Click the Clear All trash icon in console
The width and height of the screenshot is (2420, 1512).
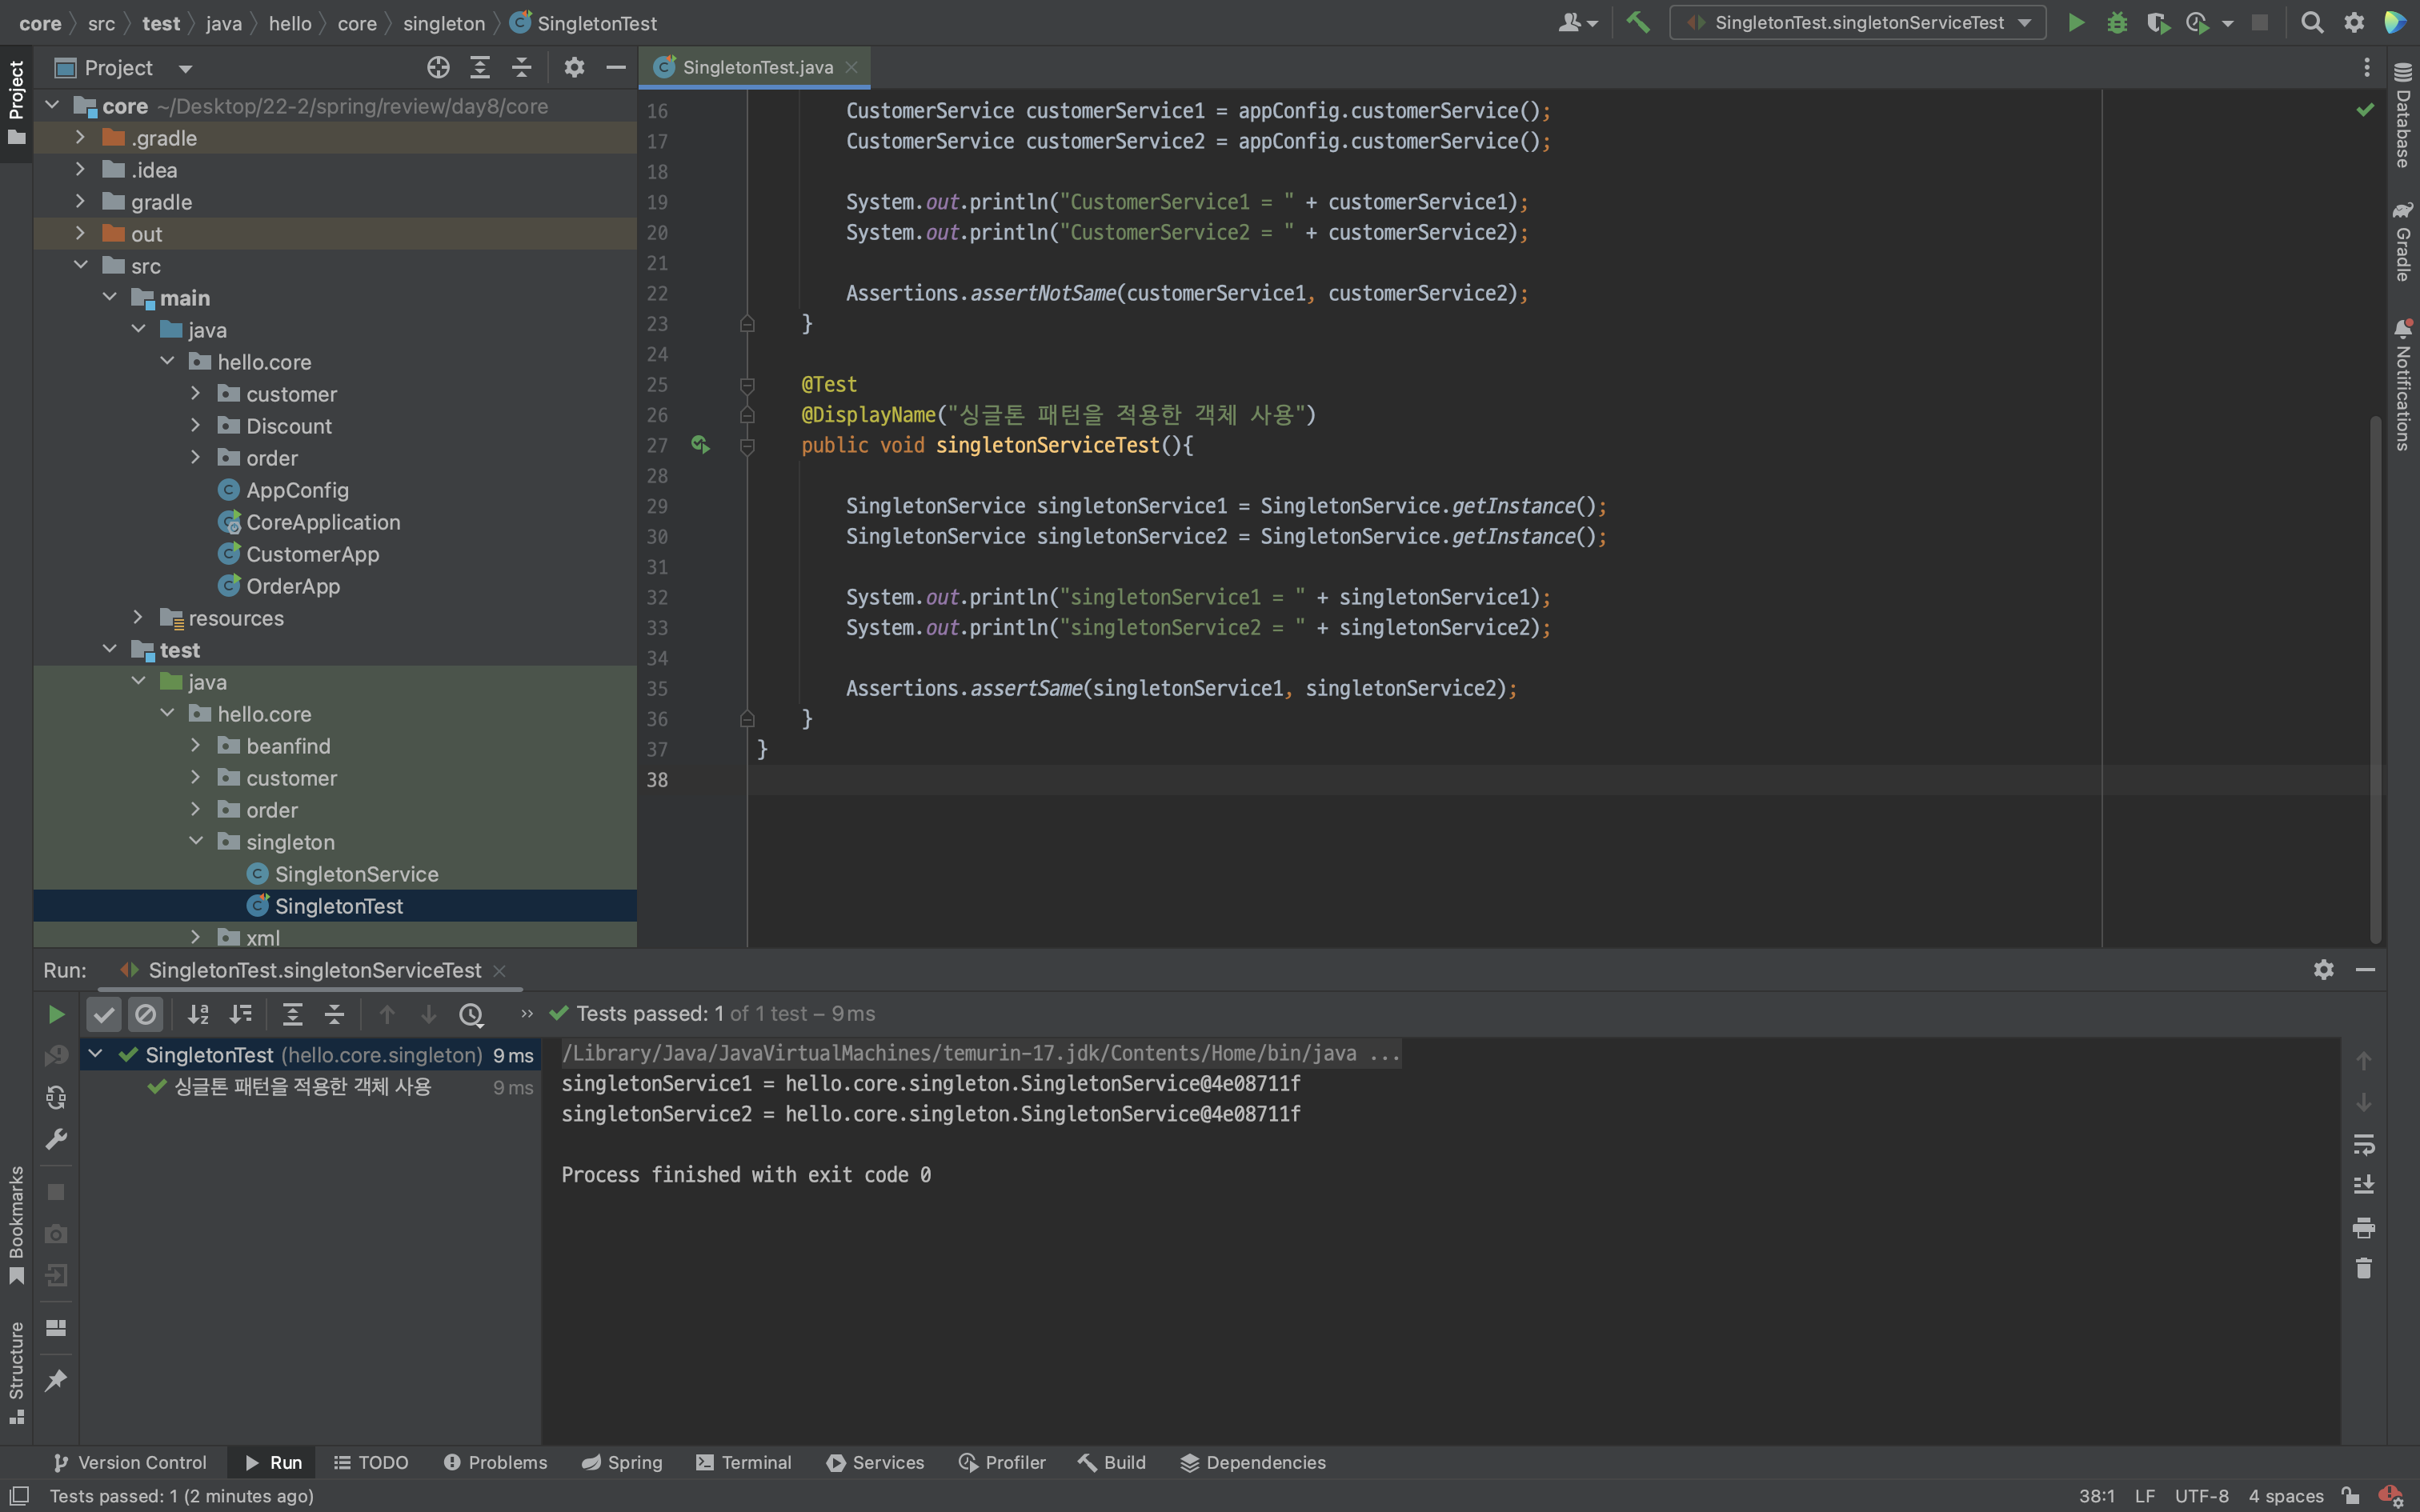coord(2363,1269)
